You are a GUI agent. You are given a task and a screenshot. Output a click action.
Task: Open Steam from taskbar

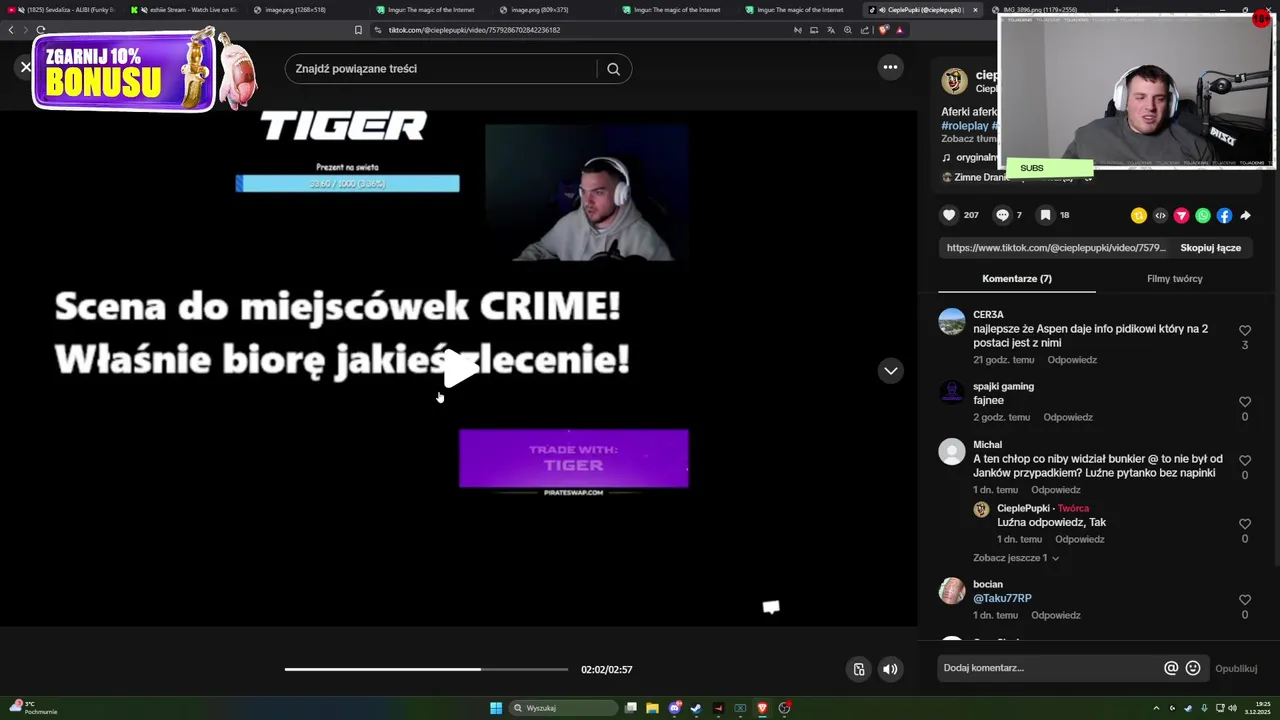tap(696, 708)
